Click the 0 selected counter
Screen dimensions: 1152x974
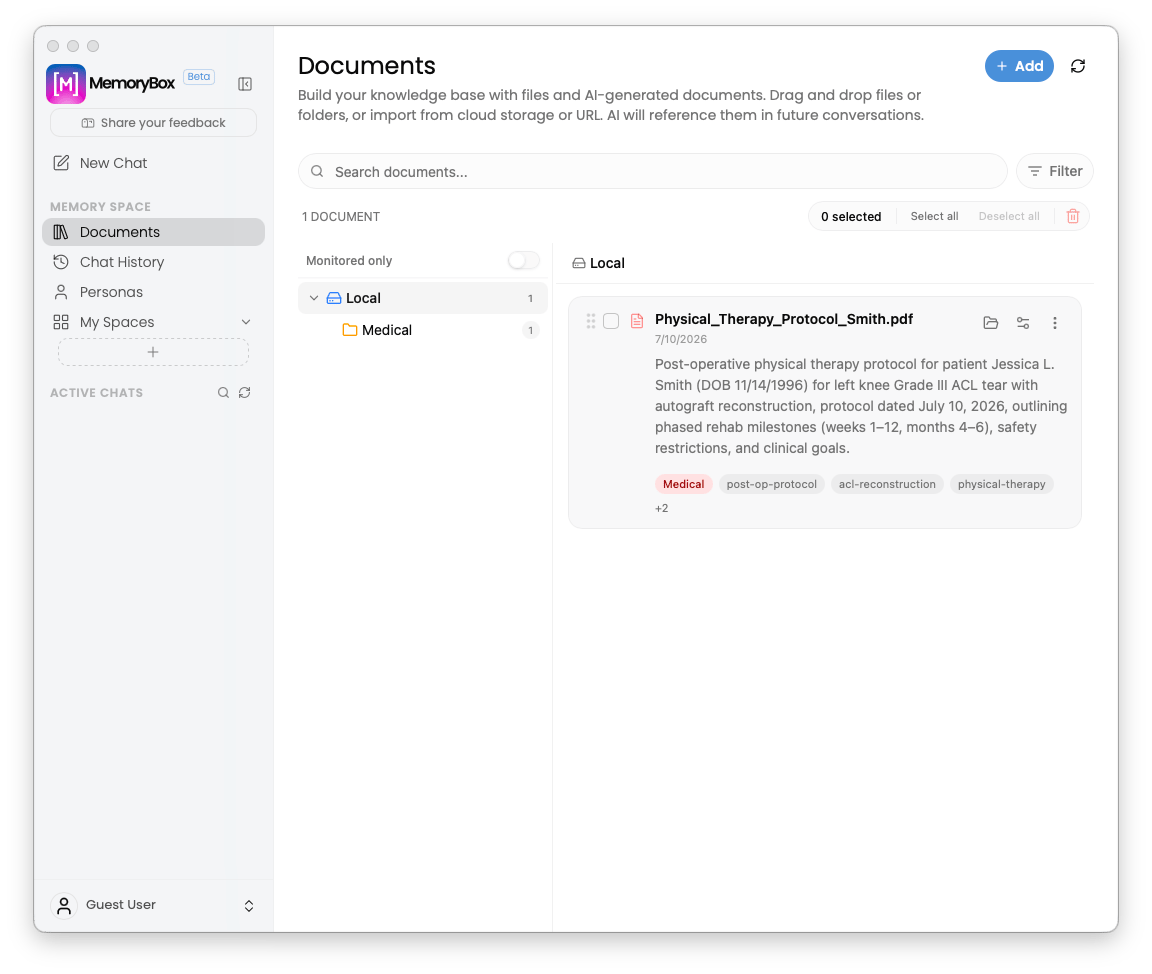pyautogui.click(x=851, y=217)
